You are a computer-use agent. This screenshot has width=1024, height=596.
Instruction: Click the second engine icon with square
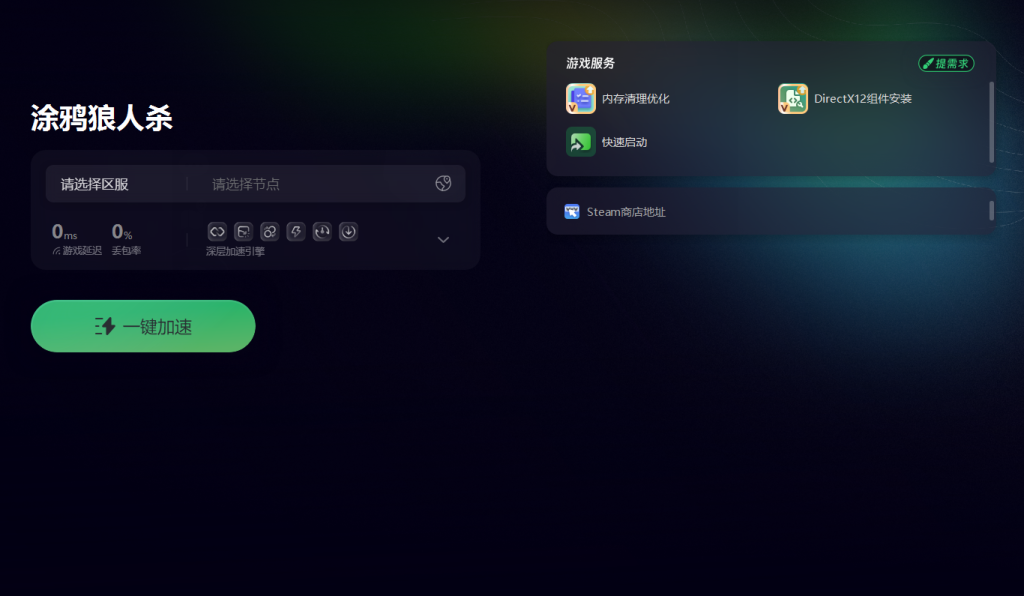coord(243,231)
